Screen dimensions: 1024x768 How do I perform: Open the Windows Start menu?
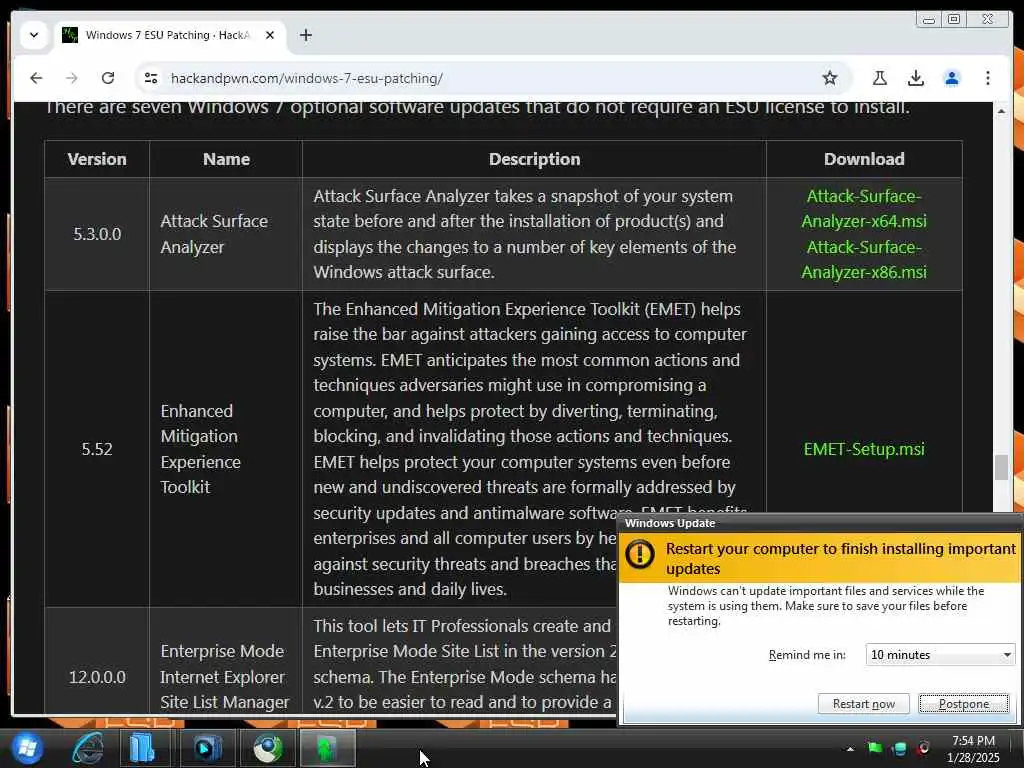click(x=27, y=748)
